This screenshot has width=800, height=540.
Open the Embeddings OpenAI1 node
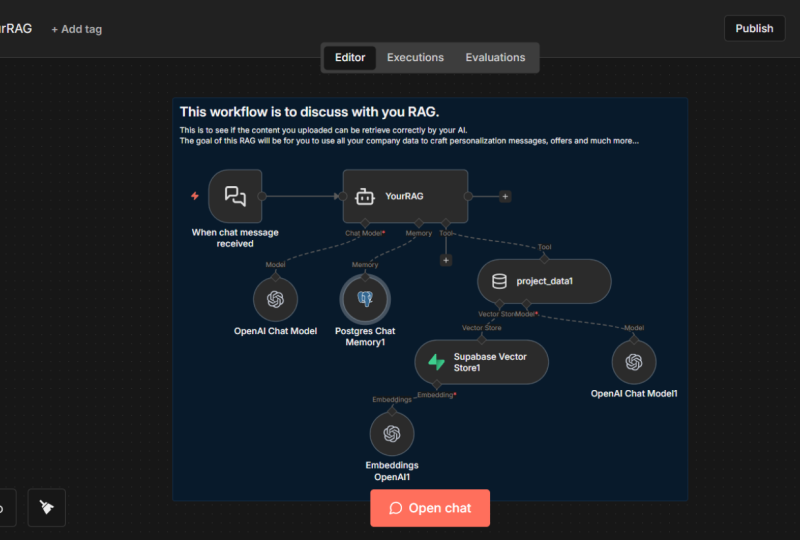[x=392, y=434]
